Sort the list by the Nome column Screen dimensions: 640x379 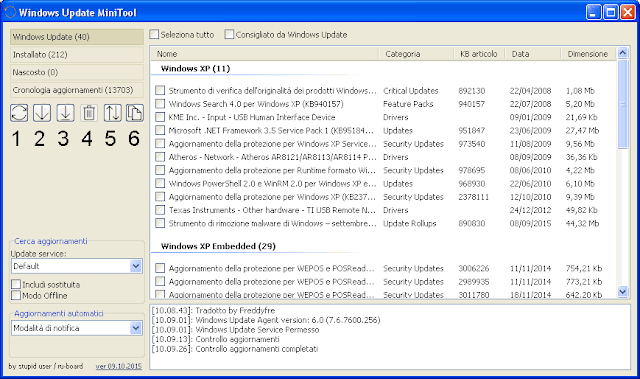264,54
